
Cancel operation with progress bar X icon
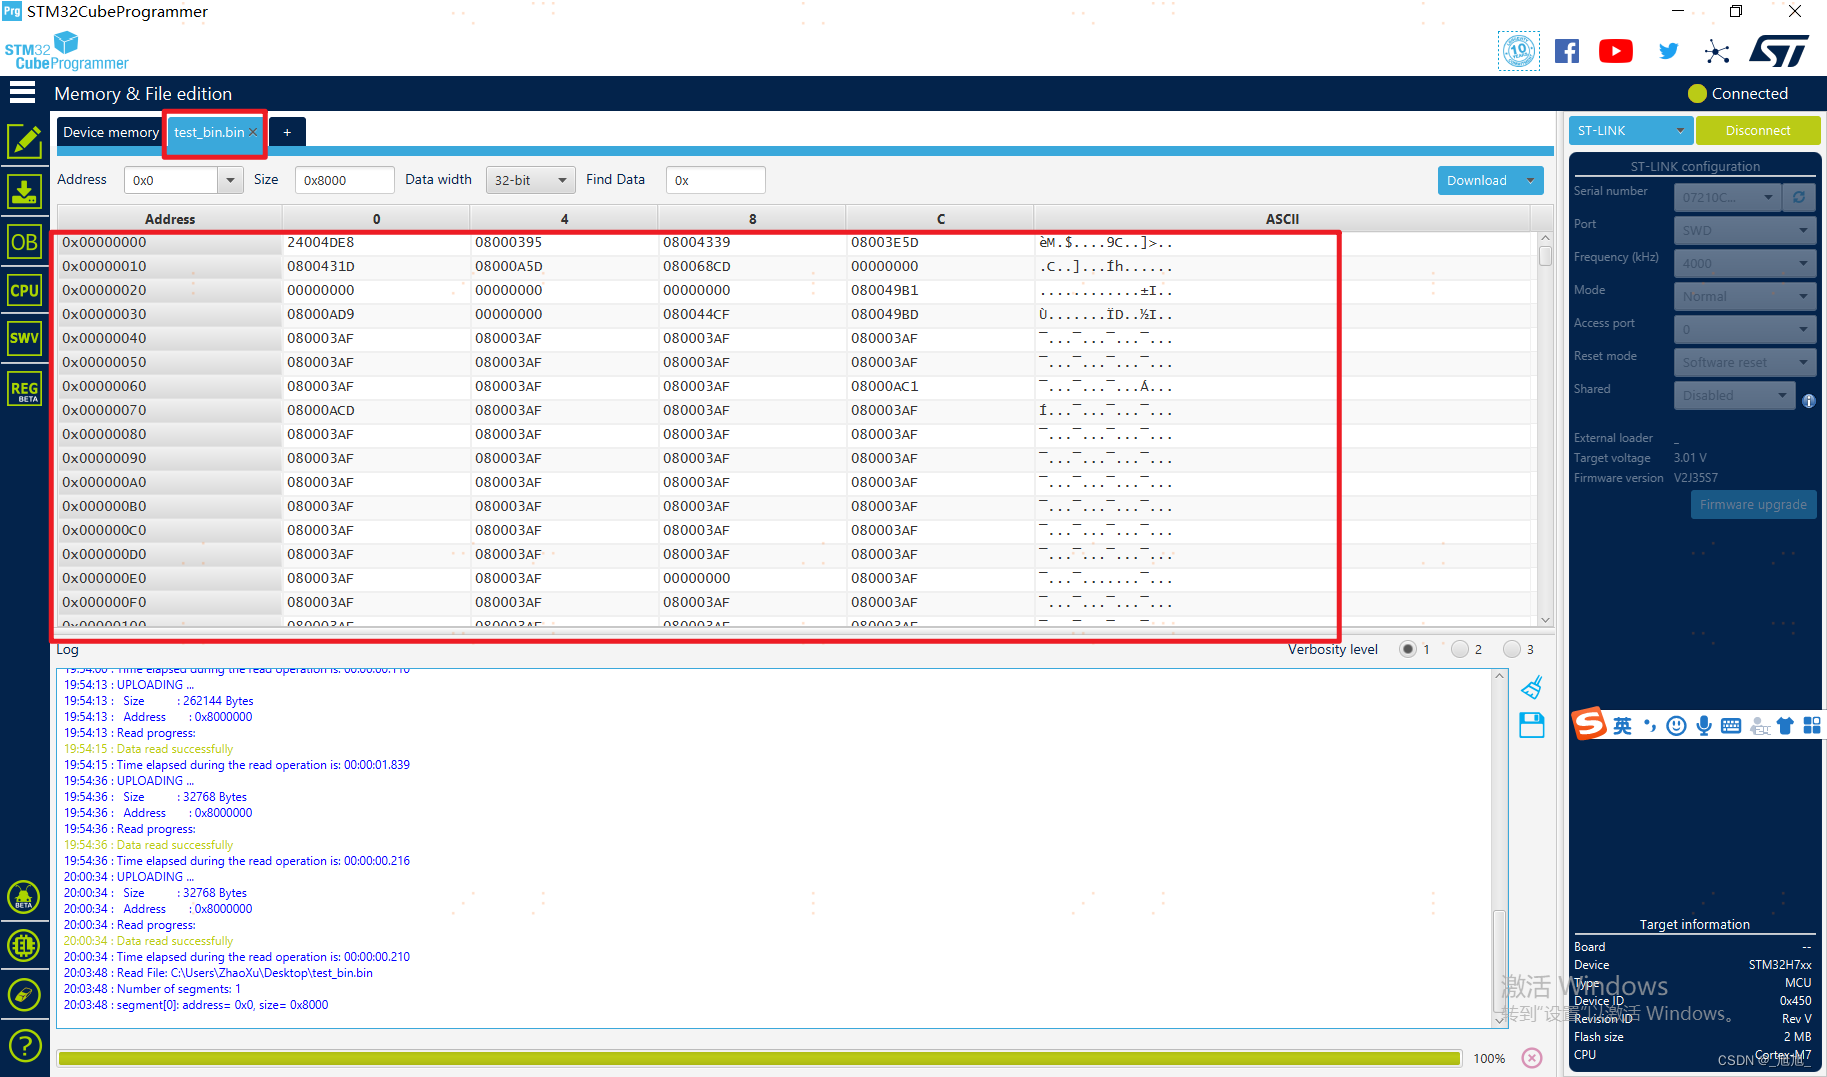[1532, 1058]
